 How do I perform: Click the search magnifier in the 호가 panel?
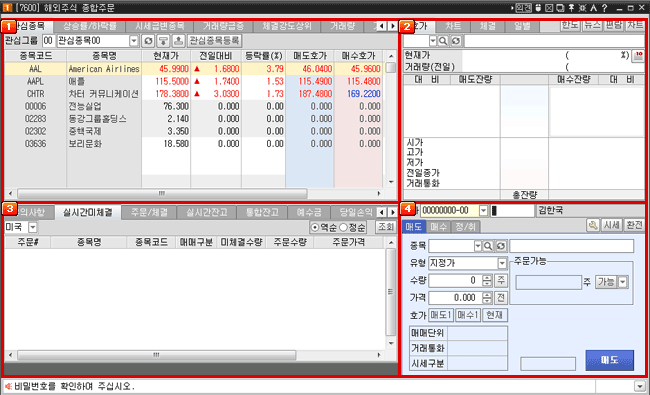coord(443,41)
